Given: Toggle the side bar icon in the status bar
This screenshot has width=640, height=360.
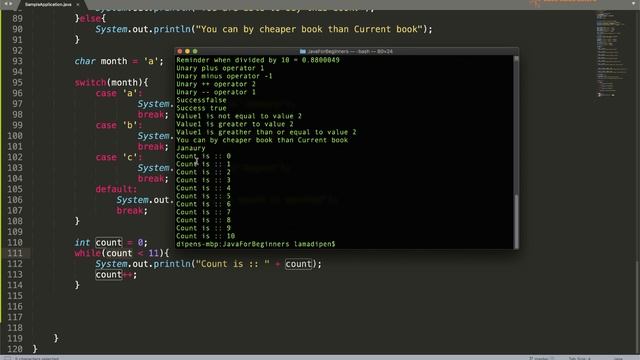Looking at the screenshot, I should 8,358.
